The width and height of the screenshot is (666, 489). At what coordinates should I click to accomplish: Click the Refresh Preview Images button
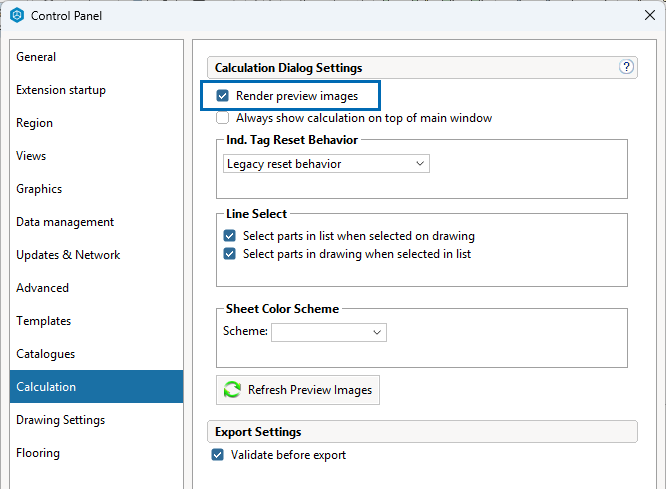point(298,390)
